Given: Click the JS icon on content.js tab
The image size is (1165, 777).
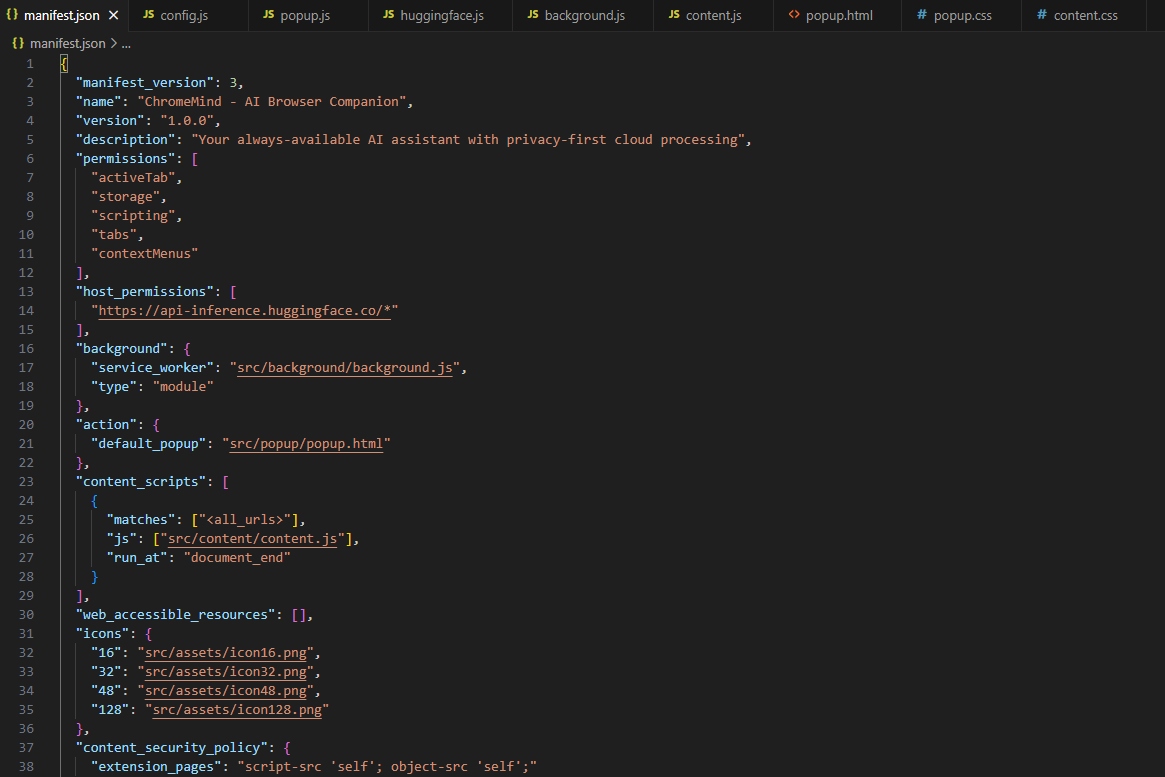Looking at the screenshot, I should click(674, 15).
